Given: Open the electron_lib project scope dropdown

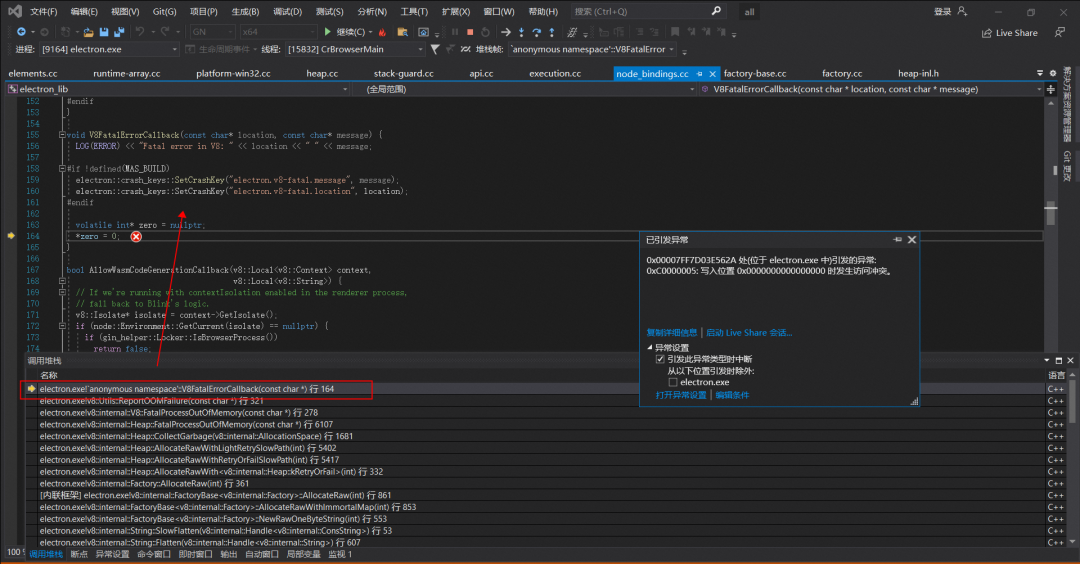Looking at the screenshot, I should (x=178, y=89).
